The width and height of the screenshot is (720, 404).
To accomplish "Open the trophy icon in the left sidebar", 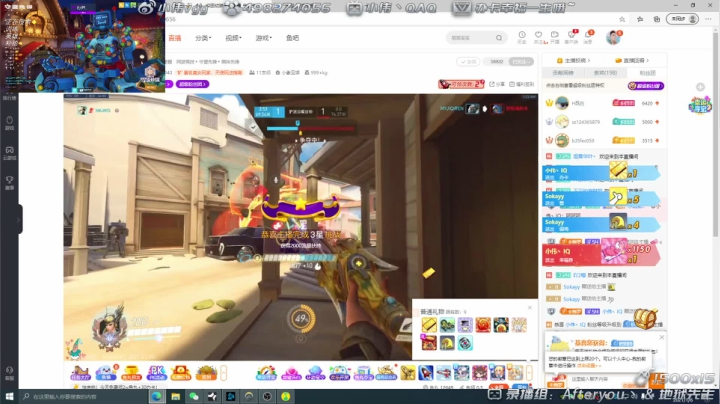I will pyautogui.click(x=10, y=182).
